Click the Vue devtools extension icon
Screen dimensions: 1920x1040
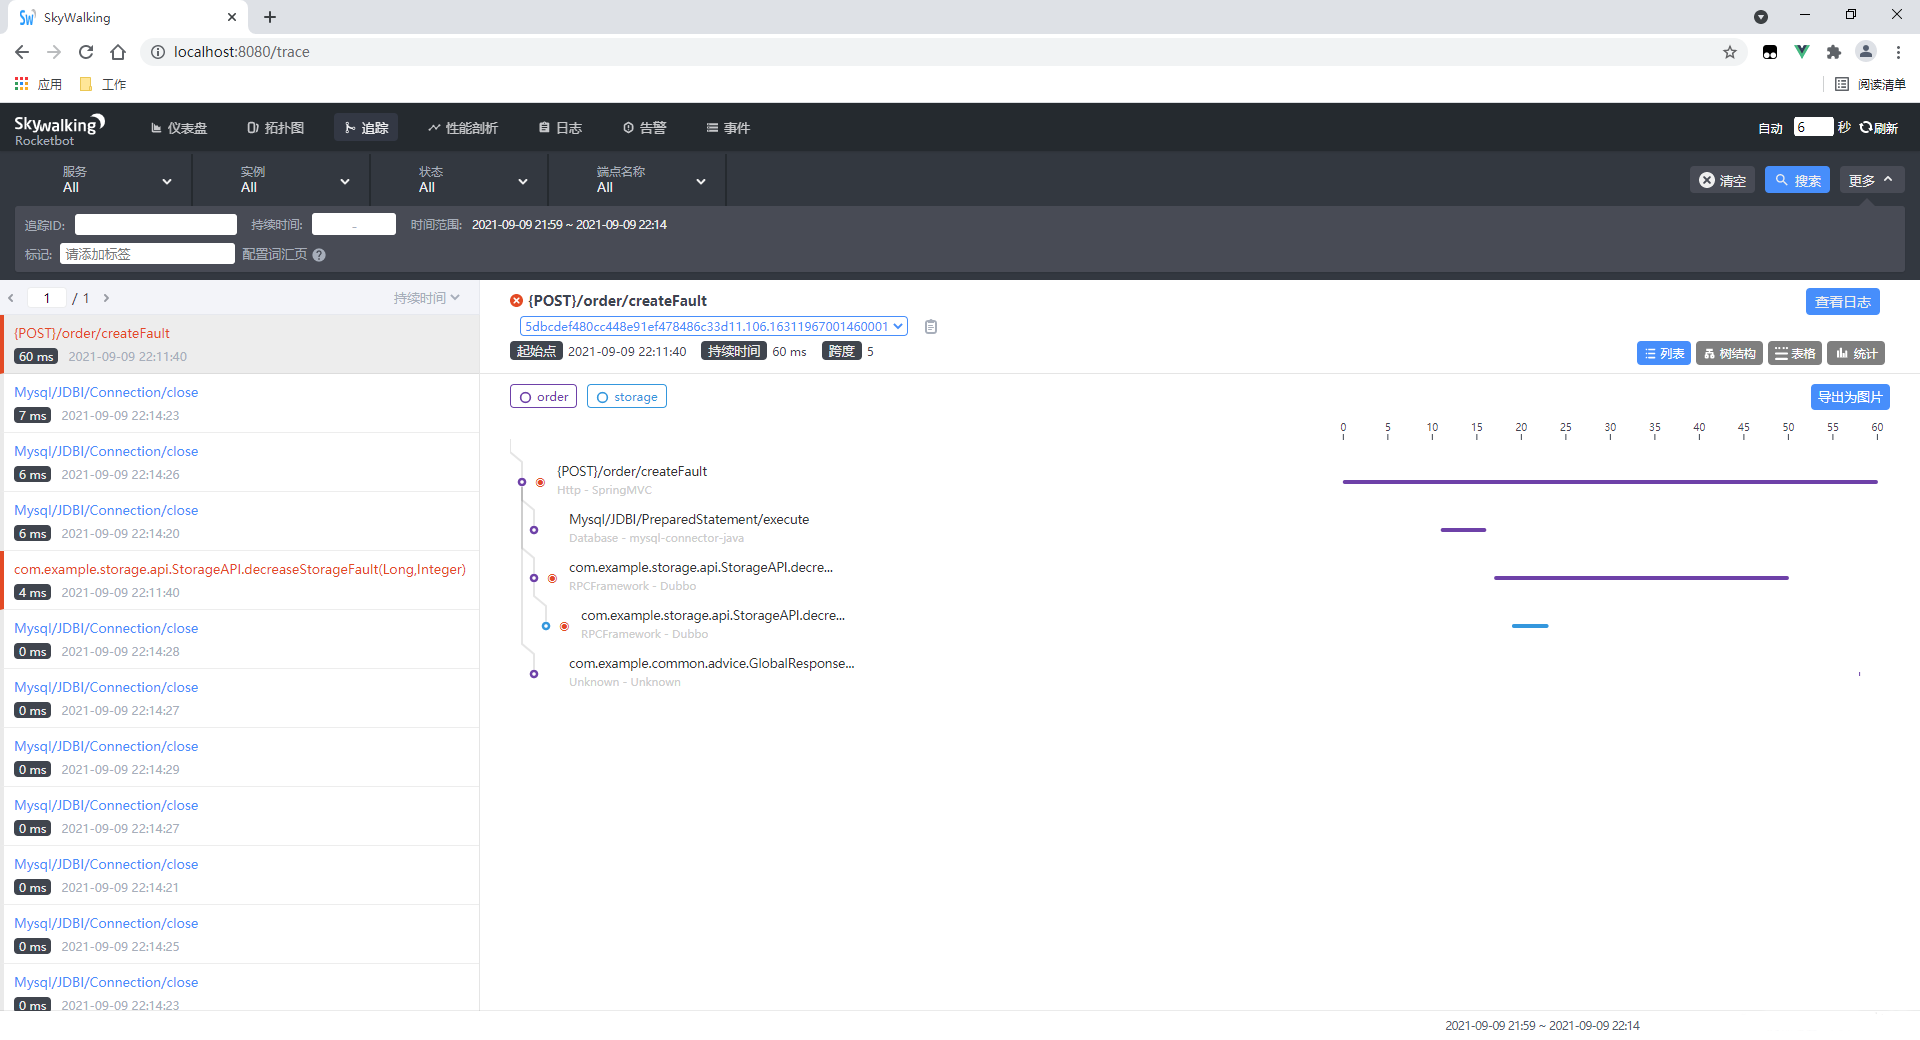(x=1802, y=52)
